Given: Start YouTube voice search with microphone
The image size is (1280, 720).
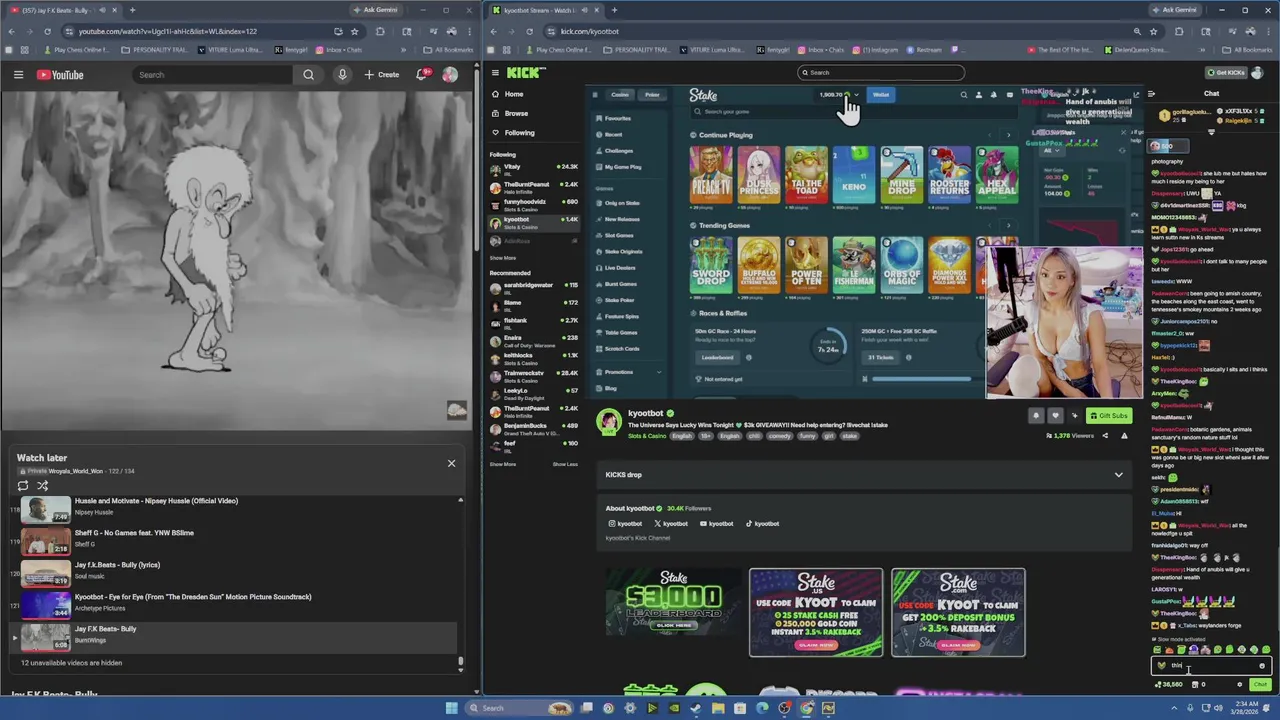Looking at the screenshot, I should click(342, 75).
